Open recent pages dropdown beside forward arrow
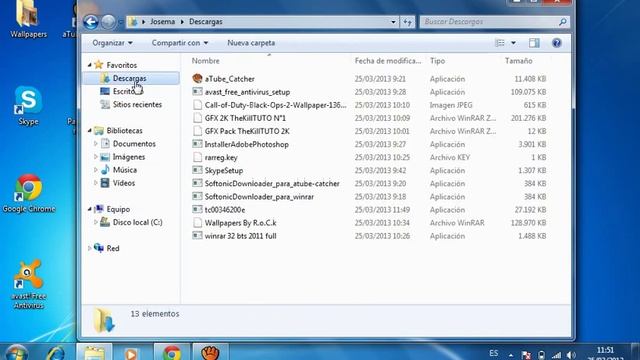This screenshot has width=640, height=360. click(121, 22)
